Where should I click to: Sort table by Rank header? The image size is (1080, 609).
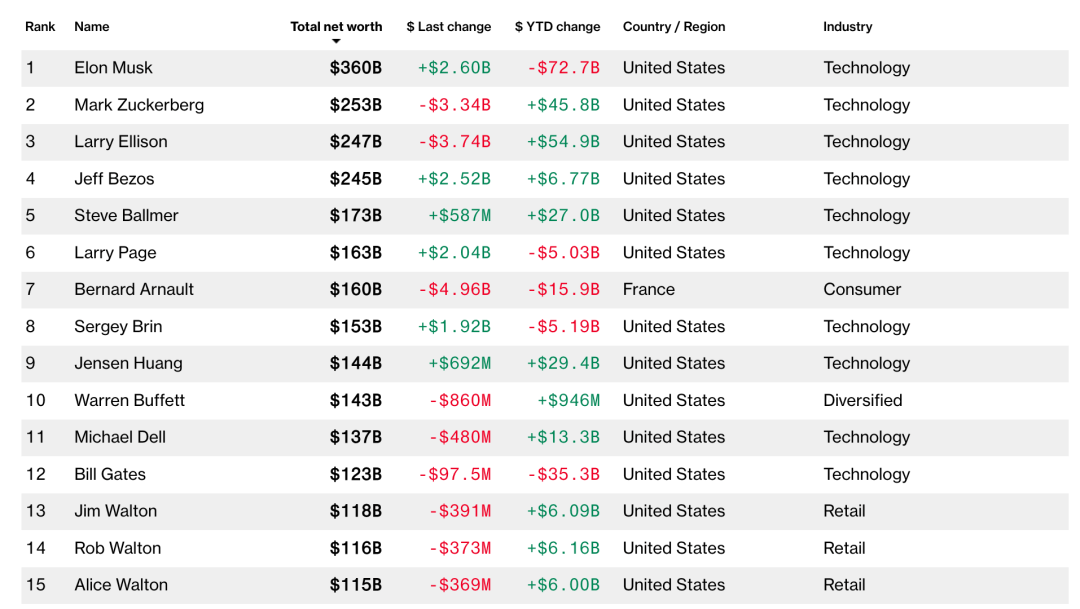point(40,27)
